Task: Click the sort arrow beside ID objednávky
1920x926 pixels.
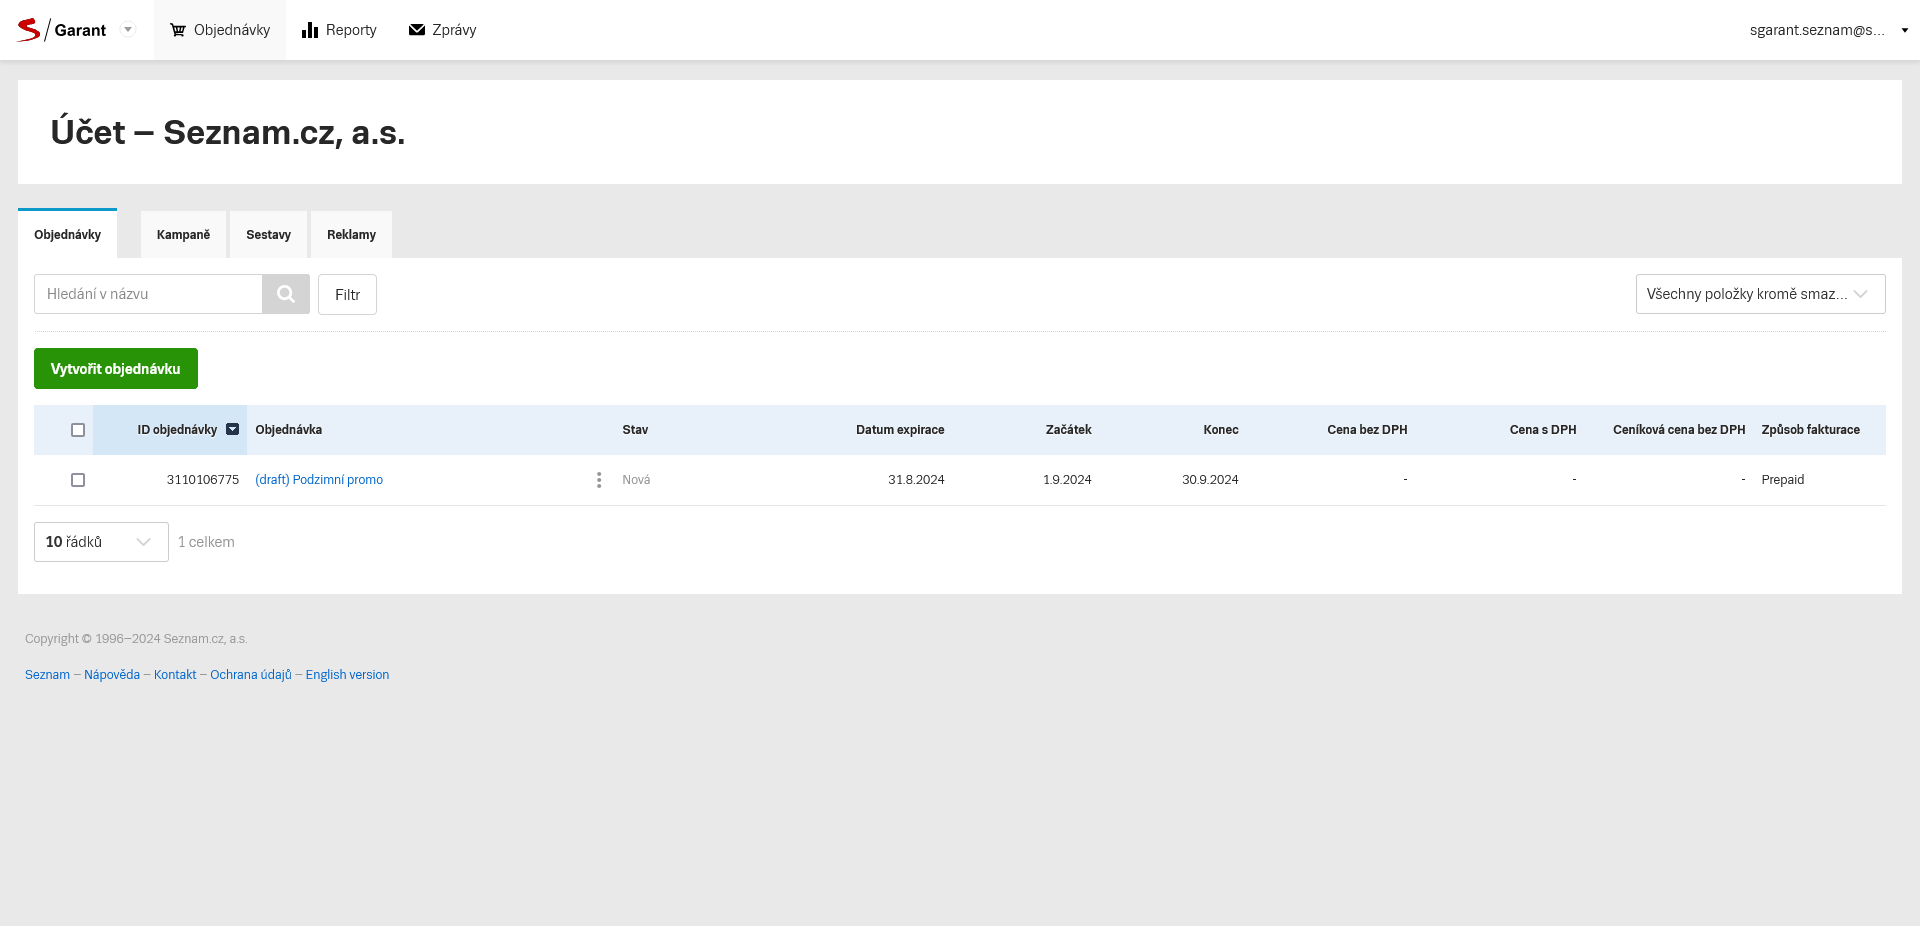Action: tap(233, 430)
